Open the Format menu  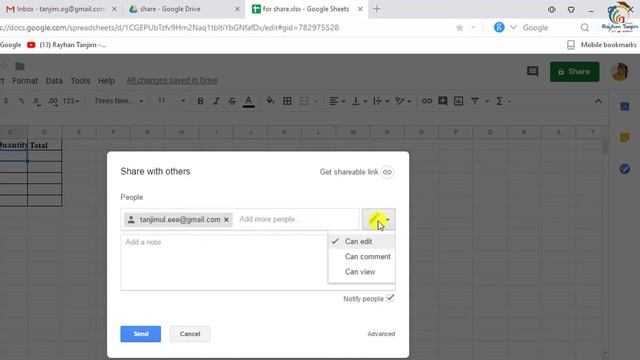coord(25,81)
